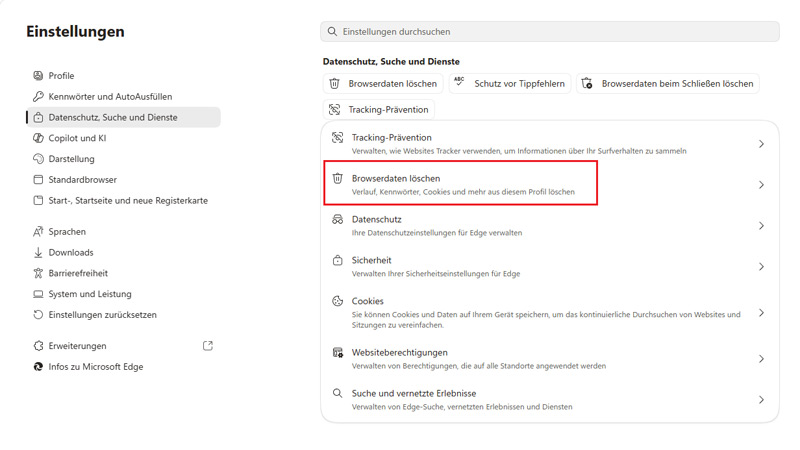This screenshot has width=800, height=450.
Task: Open Downloads settings
Action: click(x=123, y=253)
